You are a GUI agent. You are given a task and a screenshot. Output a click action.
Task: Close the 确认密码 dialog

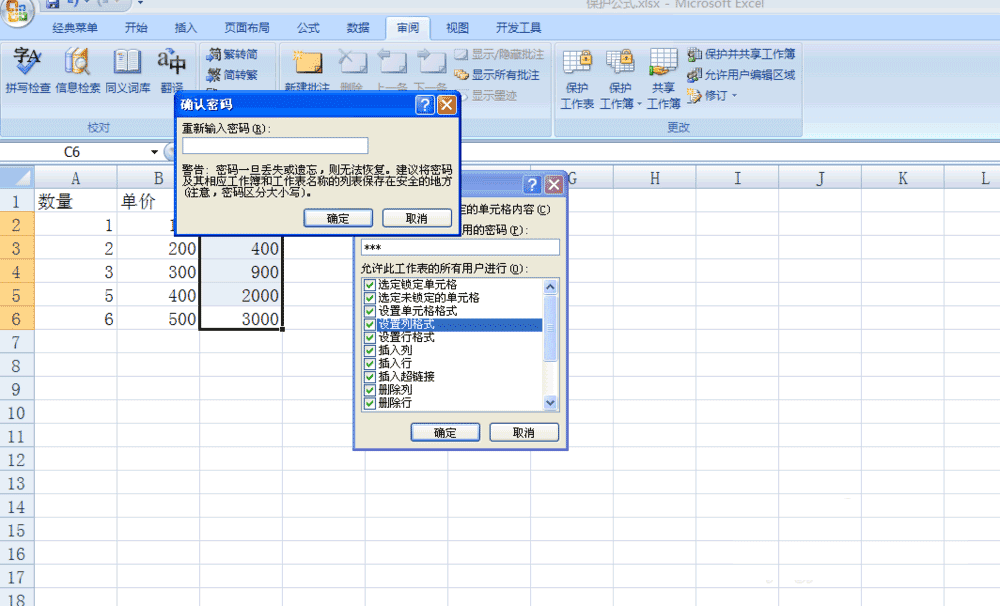[447, 105]
